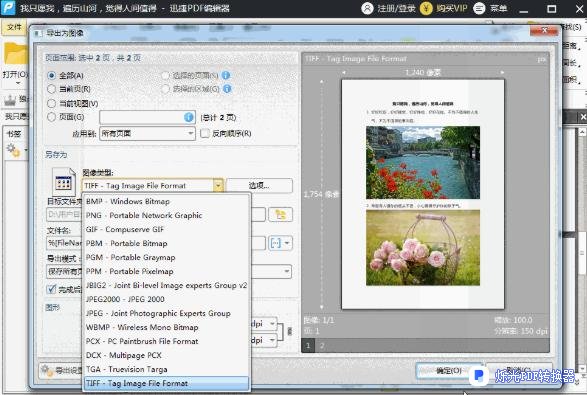Viewport: 587px width, 395px height.
Task: Switch preview to page 1 tab
Action: [x=308, y=345]
